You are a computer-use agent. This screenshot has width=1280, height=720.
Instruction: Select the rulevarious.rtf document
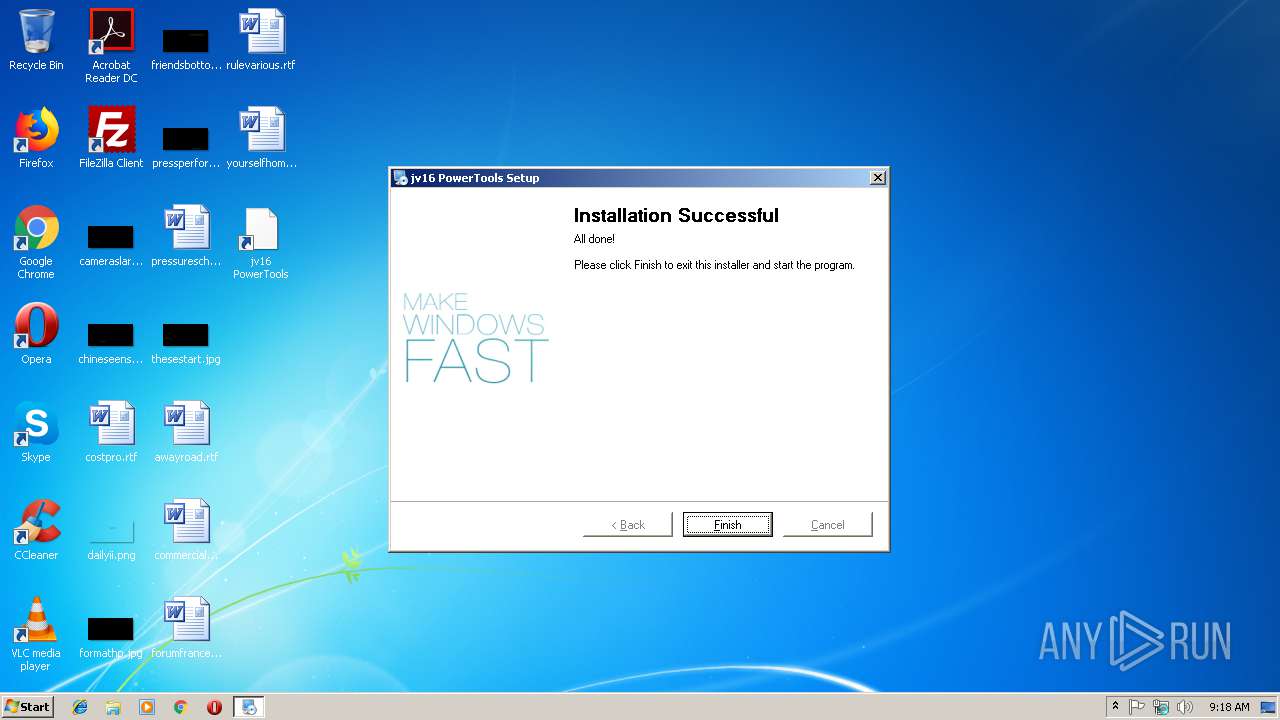[x=261, y=40]
